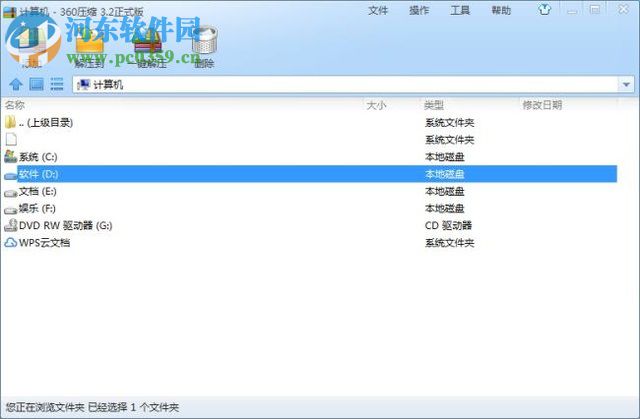The image size is (640, 419).
Task: Open the 工具 menu
Action: (x=460, y=10)
